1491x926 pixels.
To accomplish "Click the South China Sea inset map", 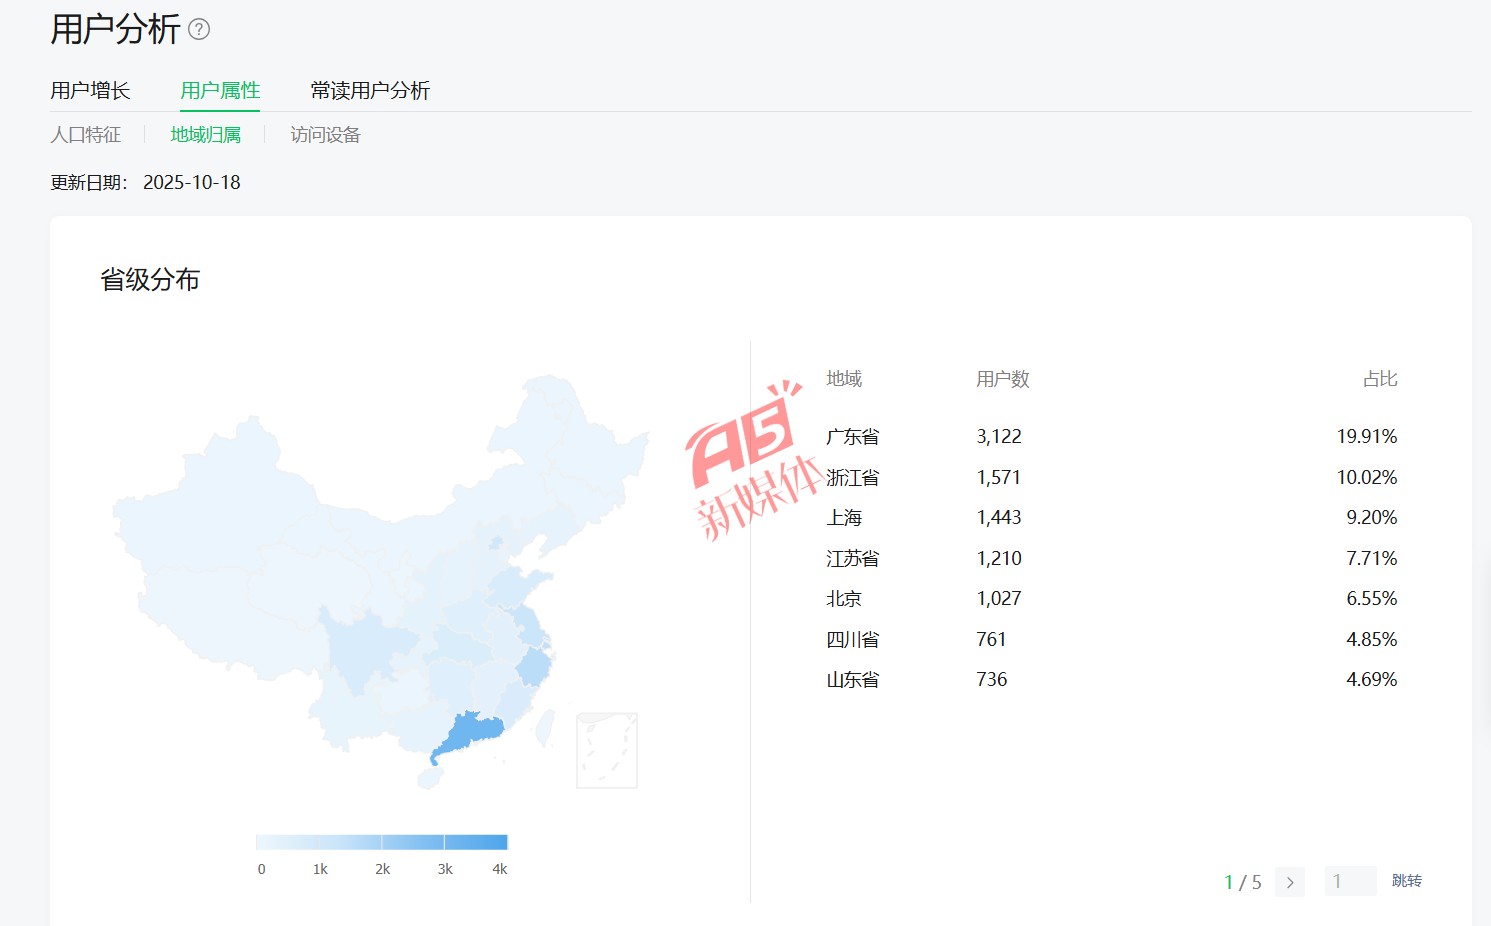I will click(x=607, y=750).
